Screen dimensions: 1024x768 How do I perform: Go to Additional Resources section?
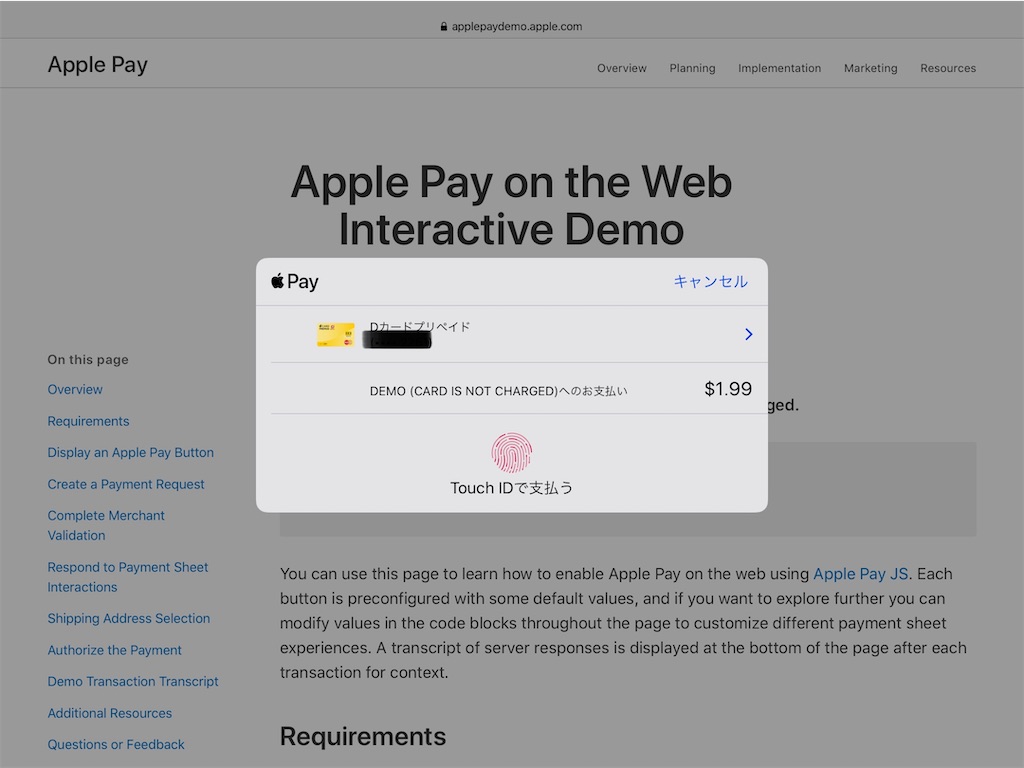110,713
